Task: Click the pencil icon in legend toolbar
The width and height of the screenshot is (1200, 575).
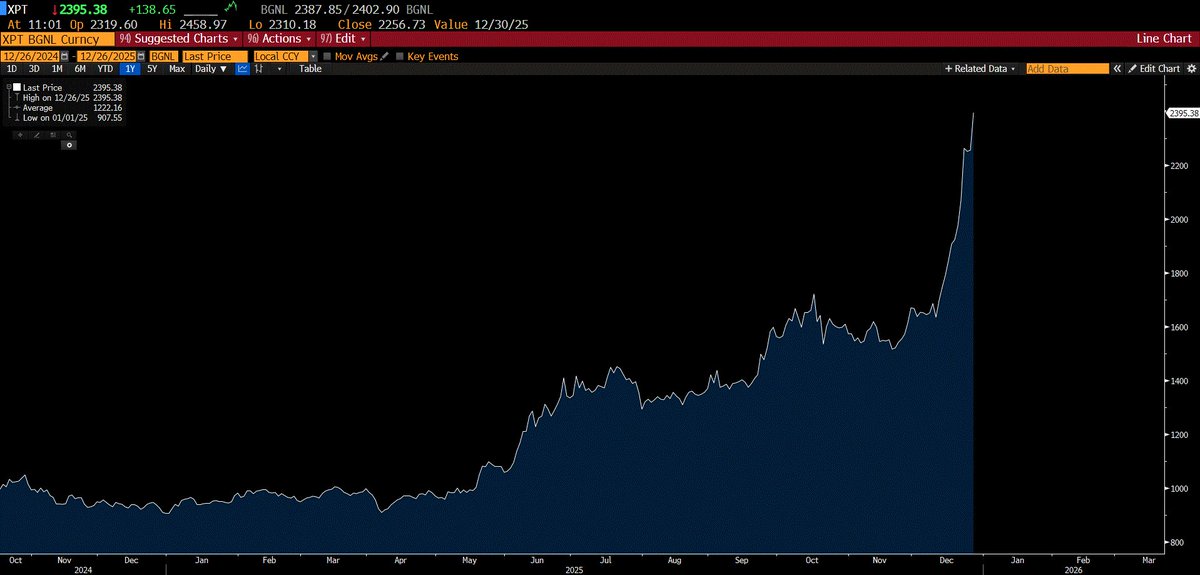Action: pos(37,135)
